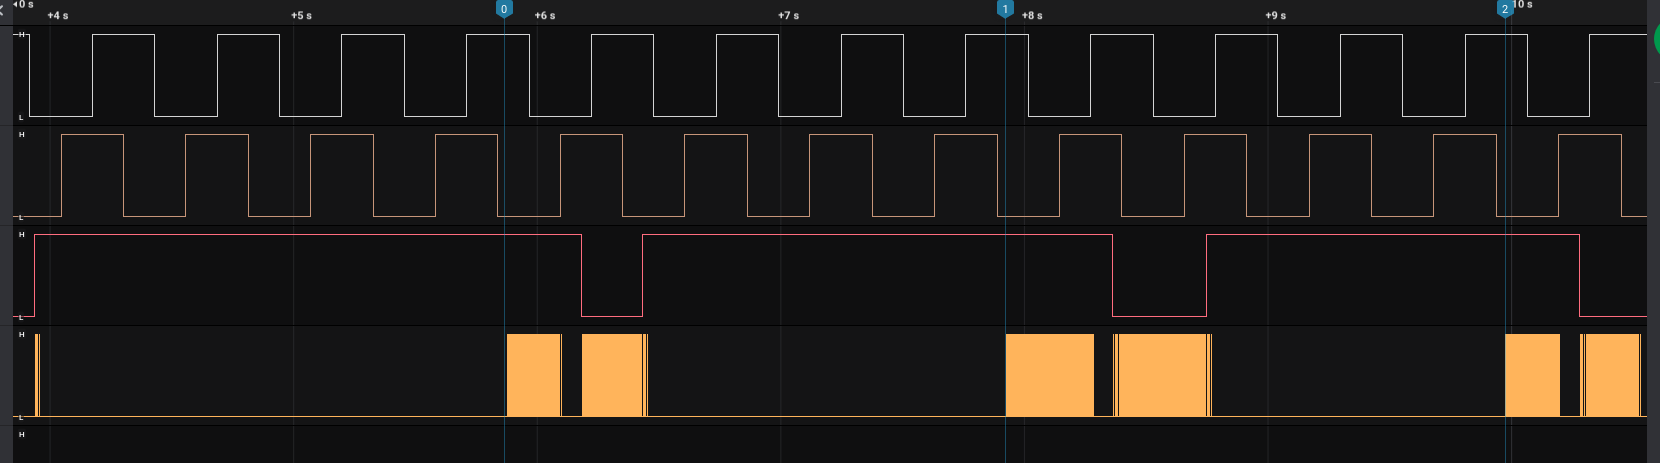Select timing marker 2 on the timeline
The width and height of the screenshot is (1660, 463).
pos(1505,9)
